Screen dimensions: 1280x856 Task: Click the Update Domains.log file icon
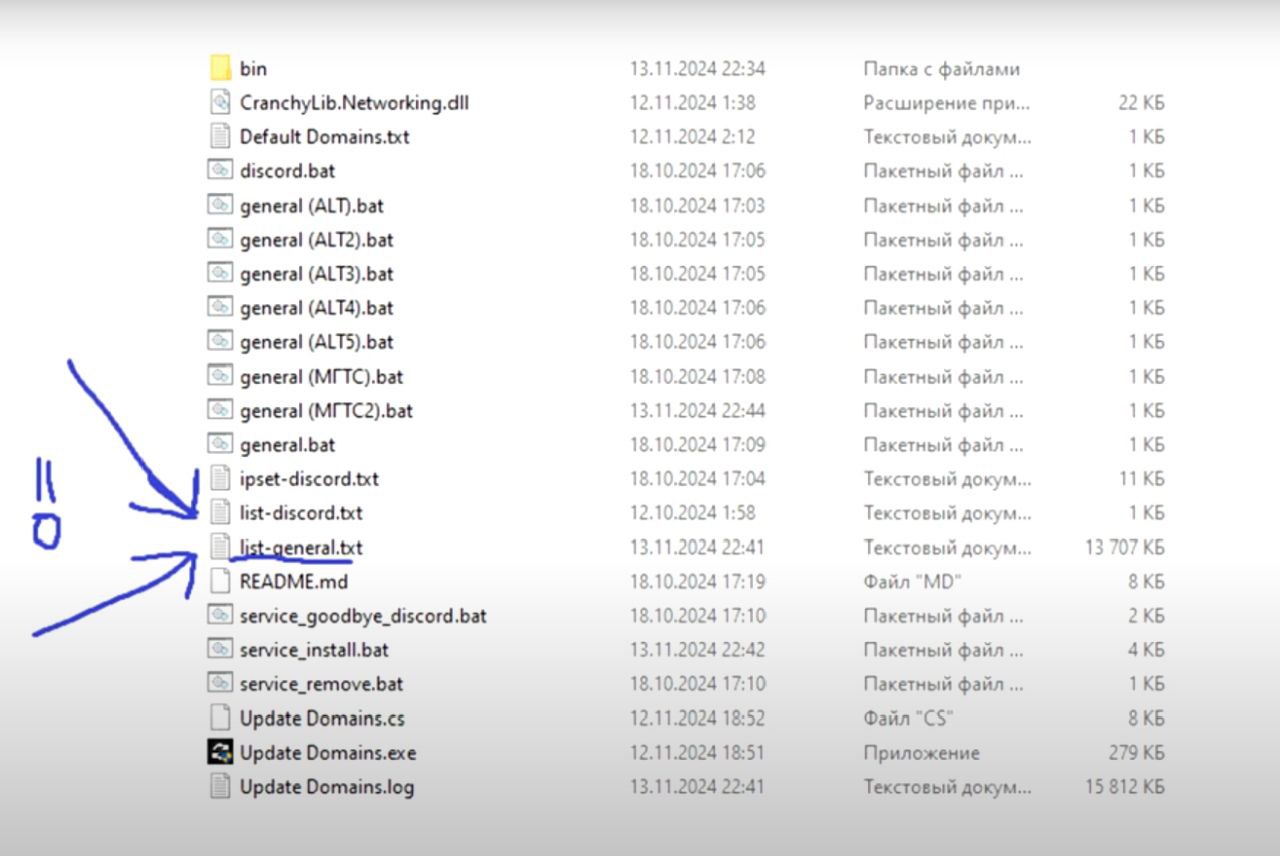[x=220, y=786]
